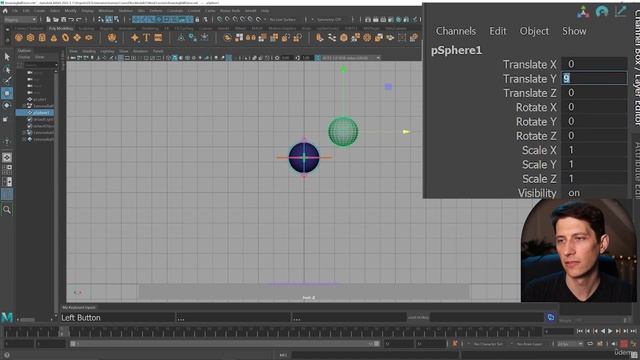This screenshot has width=640, height=360.
Task: Toggle the playback loop icon
Action: [x=590, y=344]
